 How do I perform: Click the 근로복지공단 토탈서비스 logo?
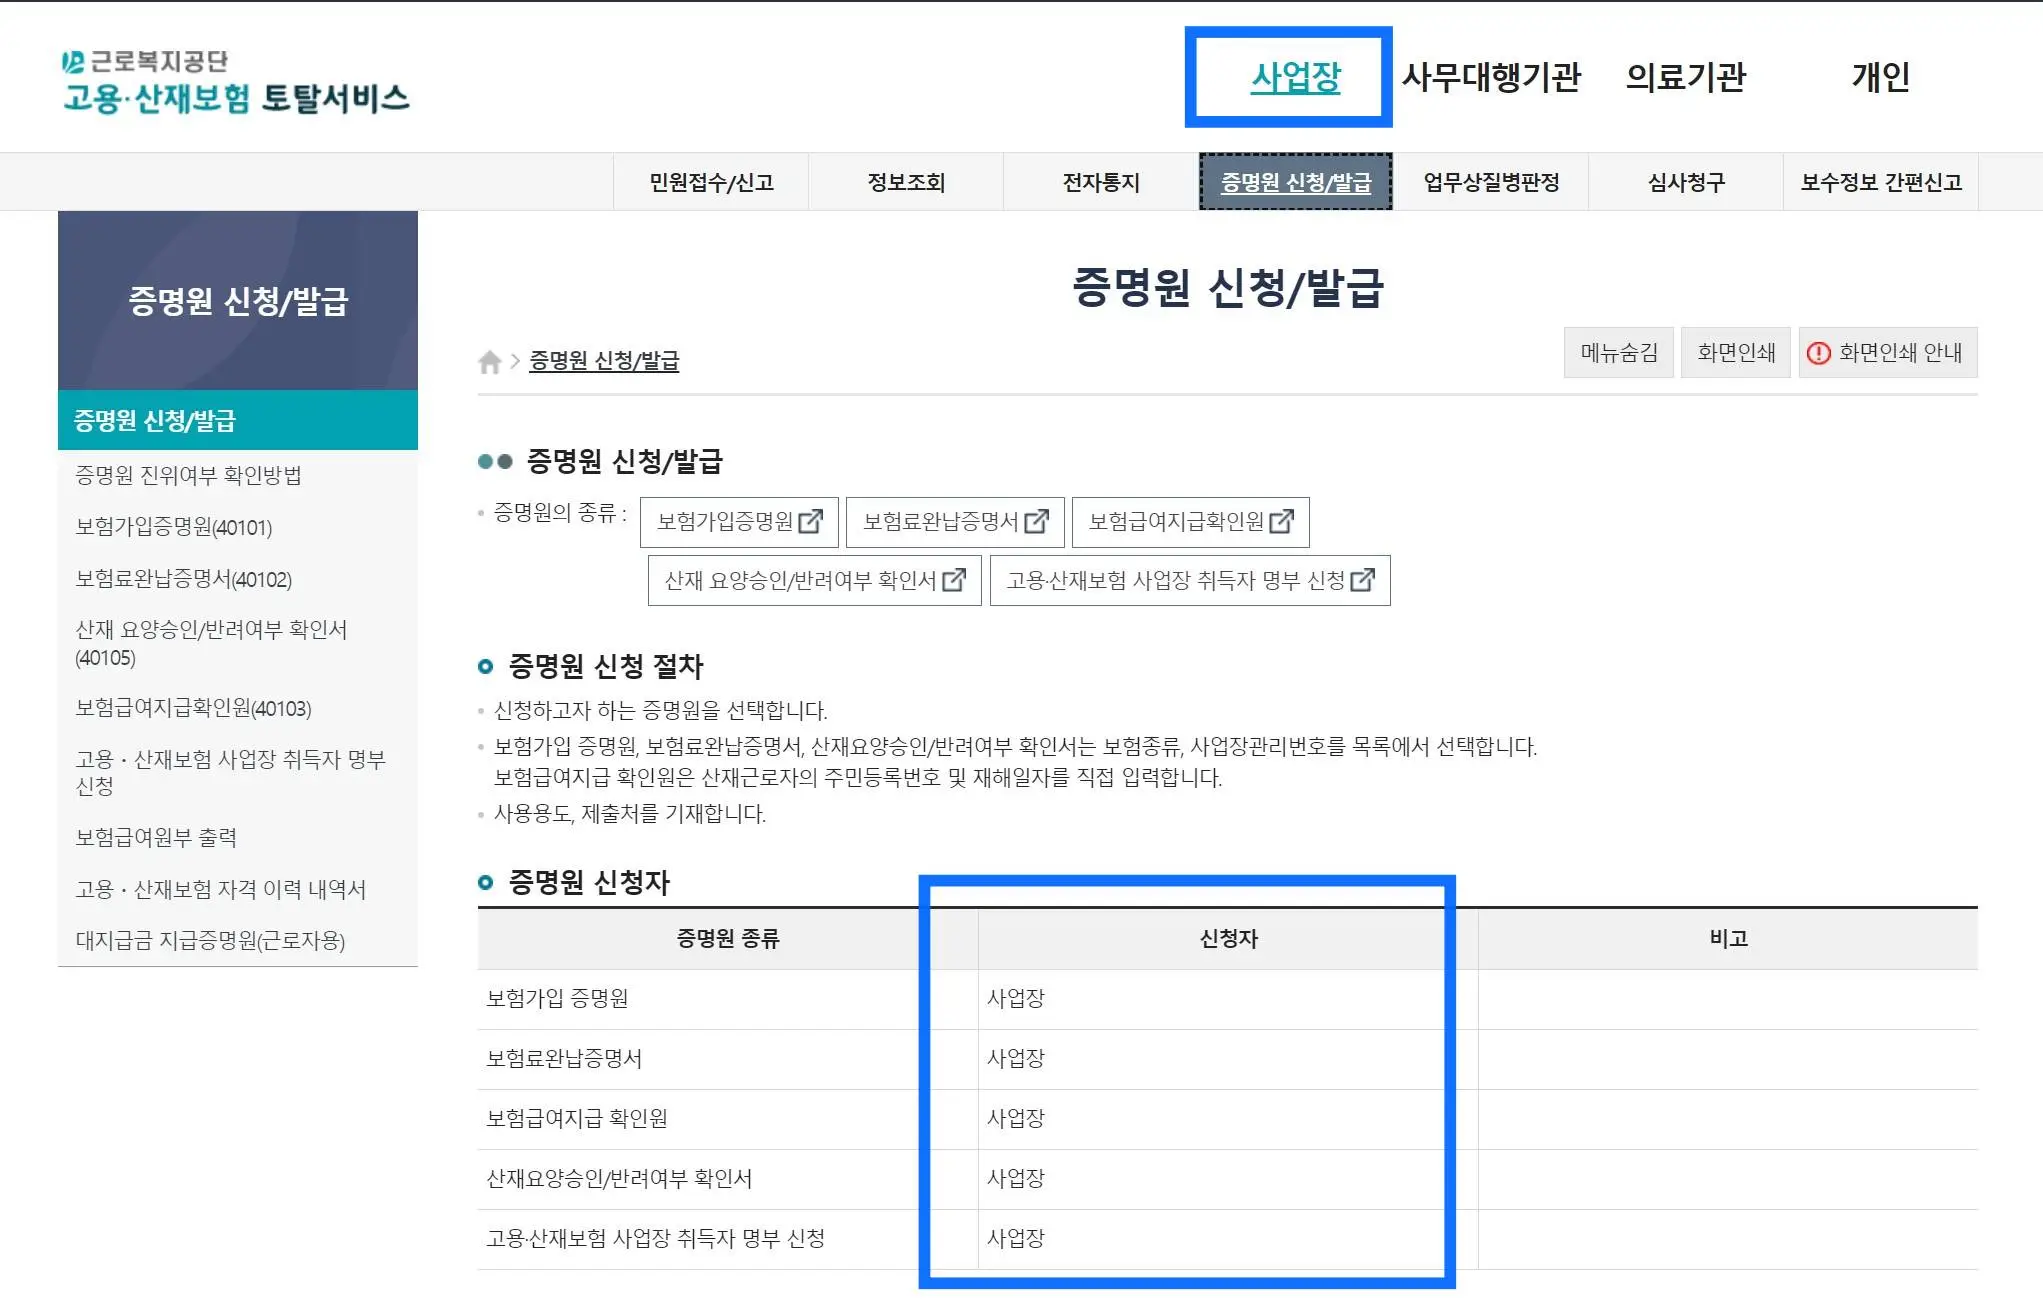237,84
